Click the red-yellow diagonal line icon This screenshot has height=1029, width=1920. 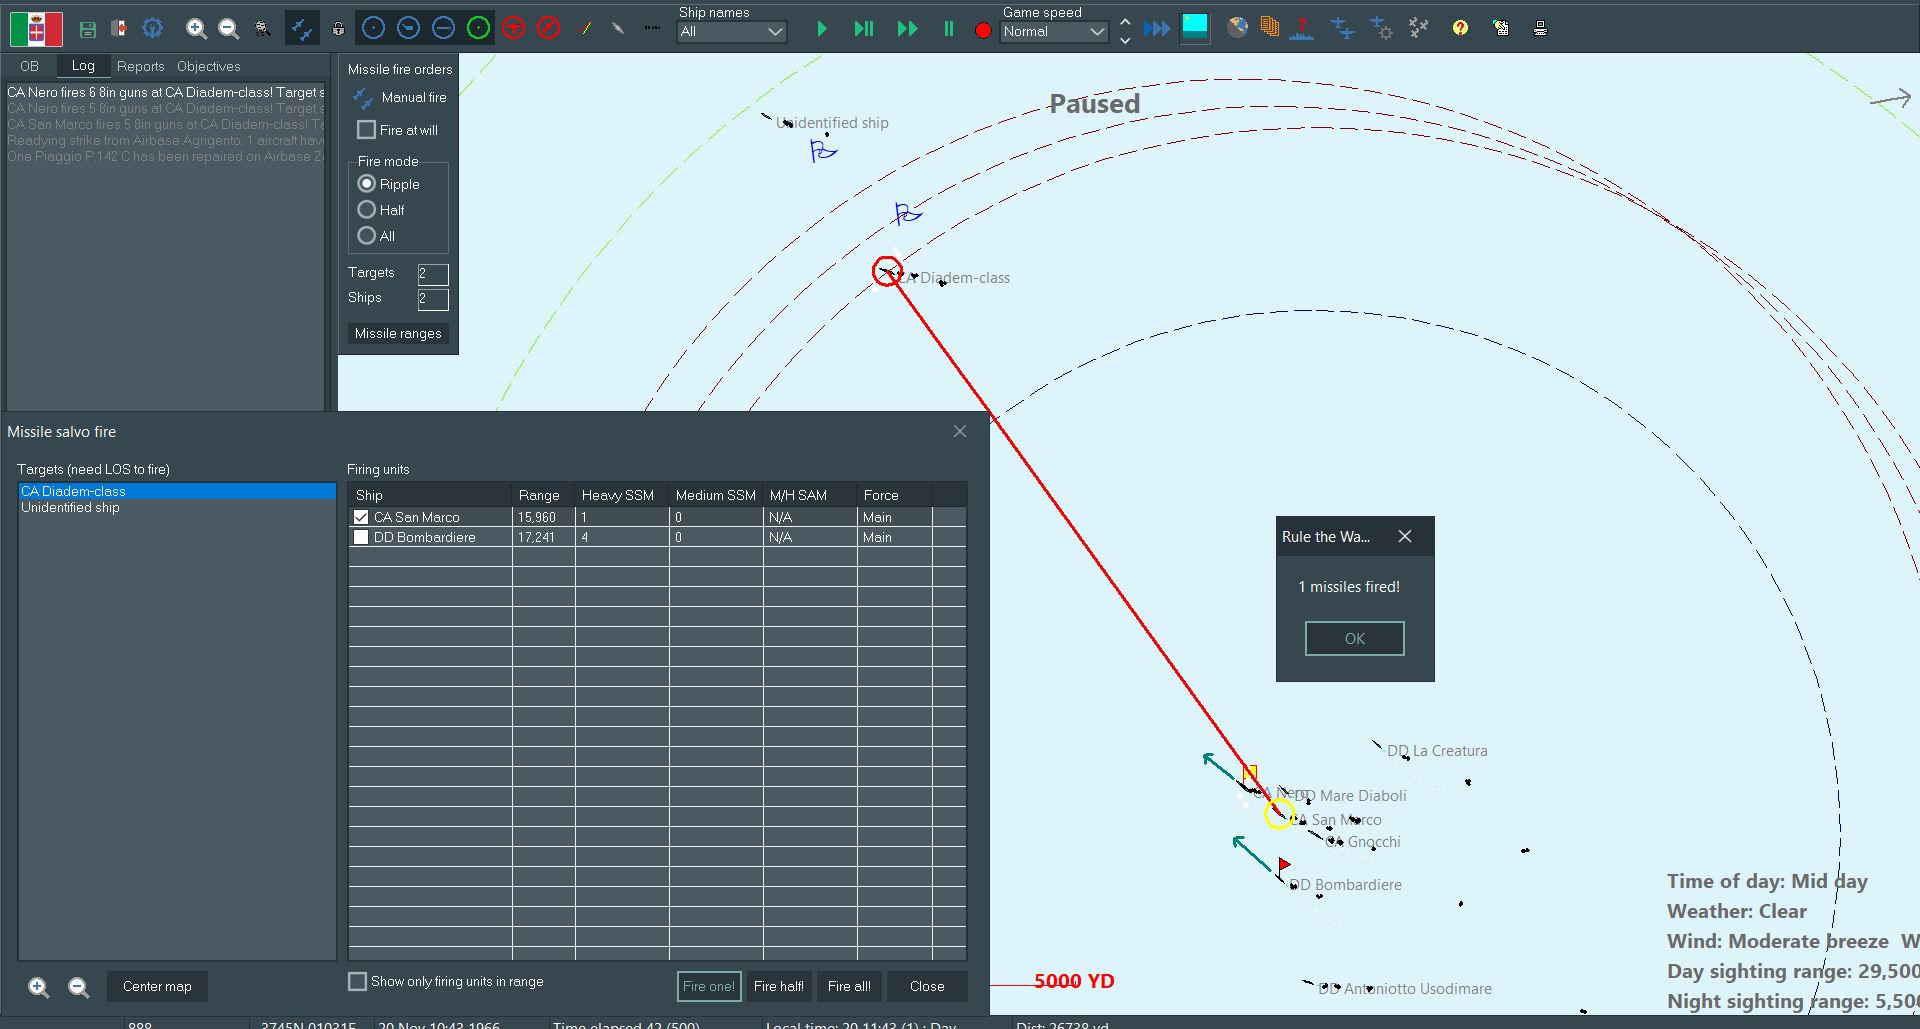(586, 29)
